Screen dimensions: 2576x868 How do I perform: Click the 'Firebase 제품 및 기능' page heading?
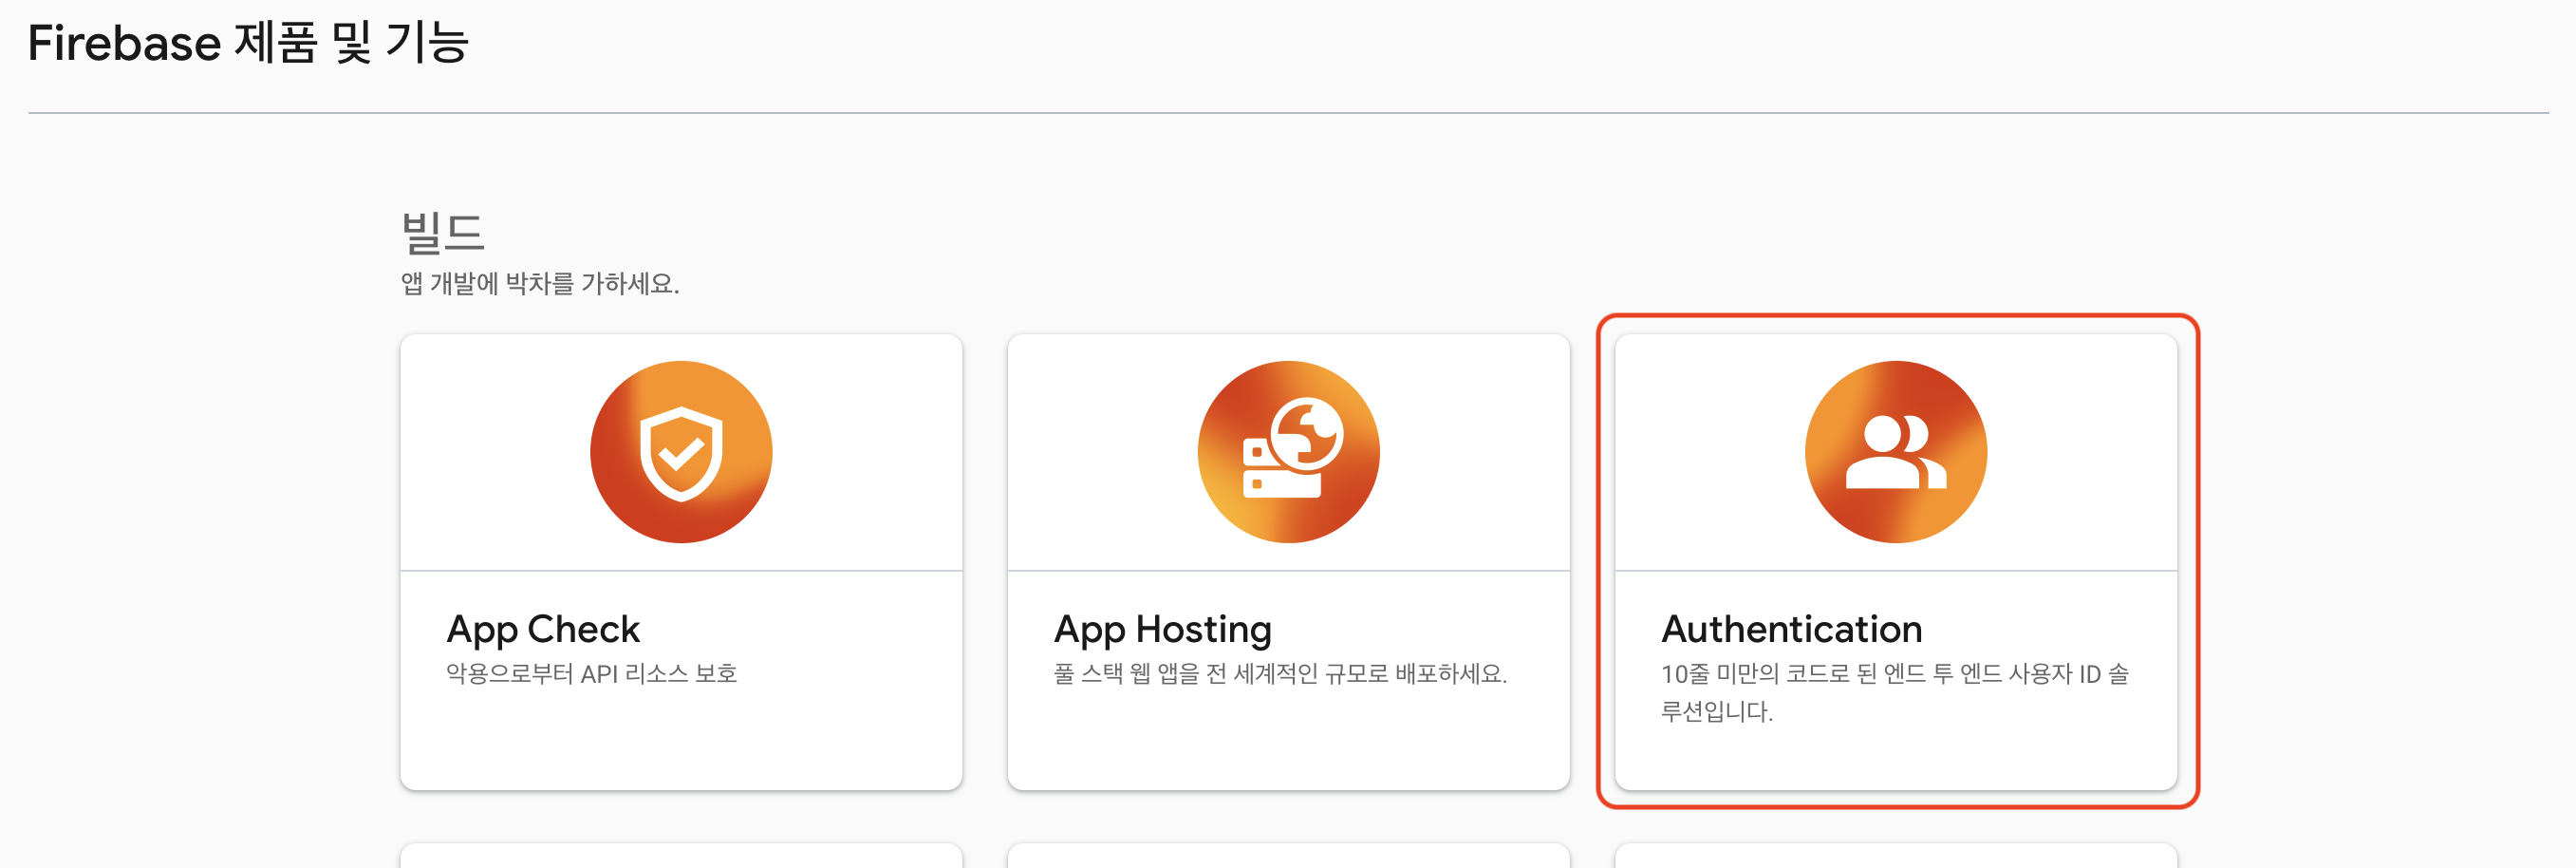coord(248,43)
